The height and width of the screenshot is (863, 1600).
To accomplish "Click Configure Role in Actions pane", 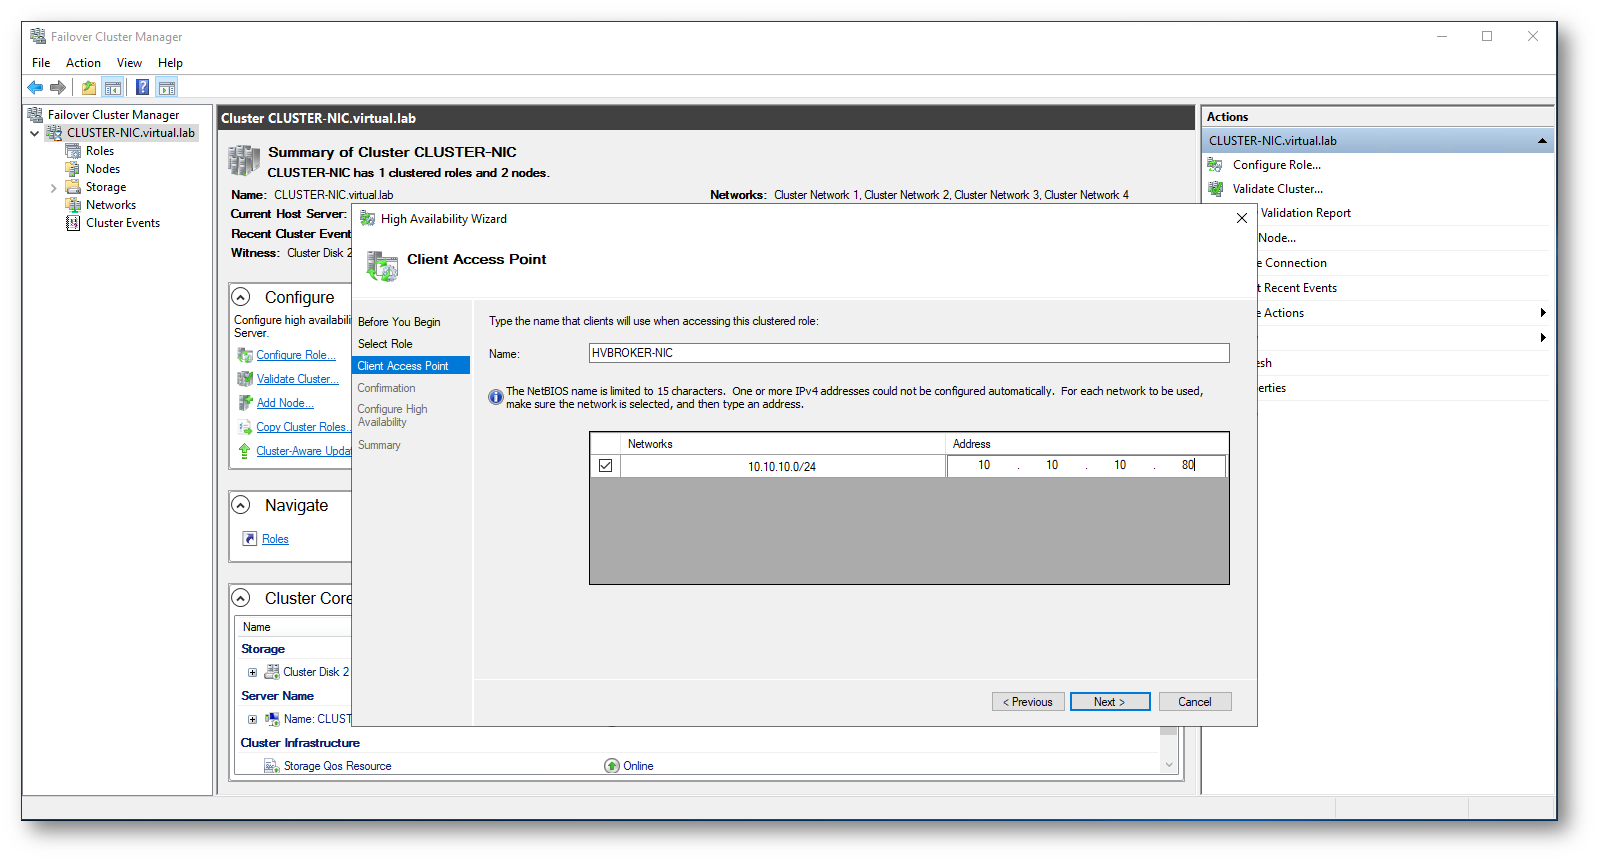I will tap(1277, 165).
